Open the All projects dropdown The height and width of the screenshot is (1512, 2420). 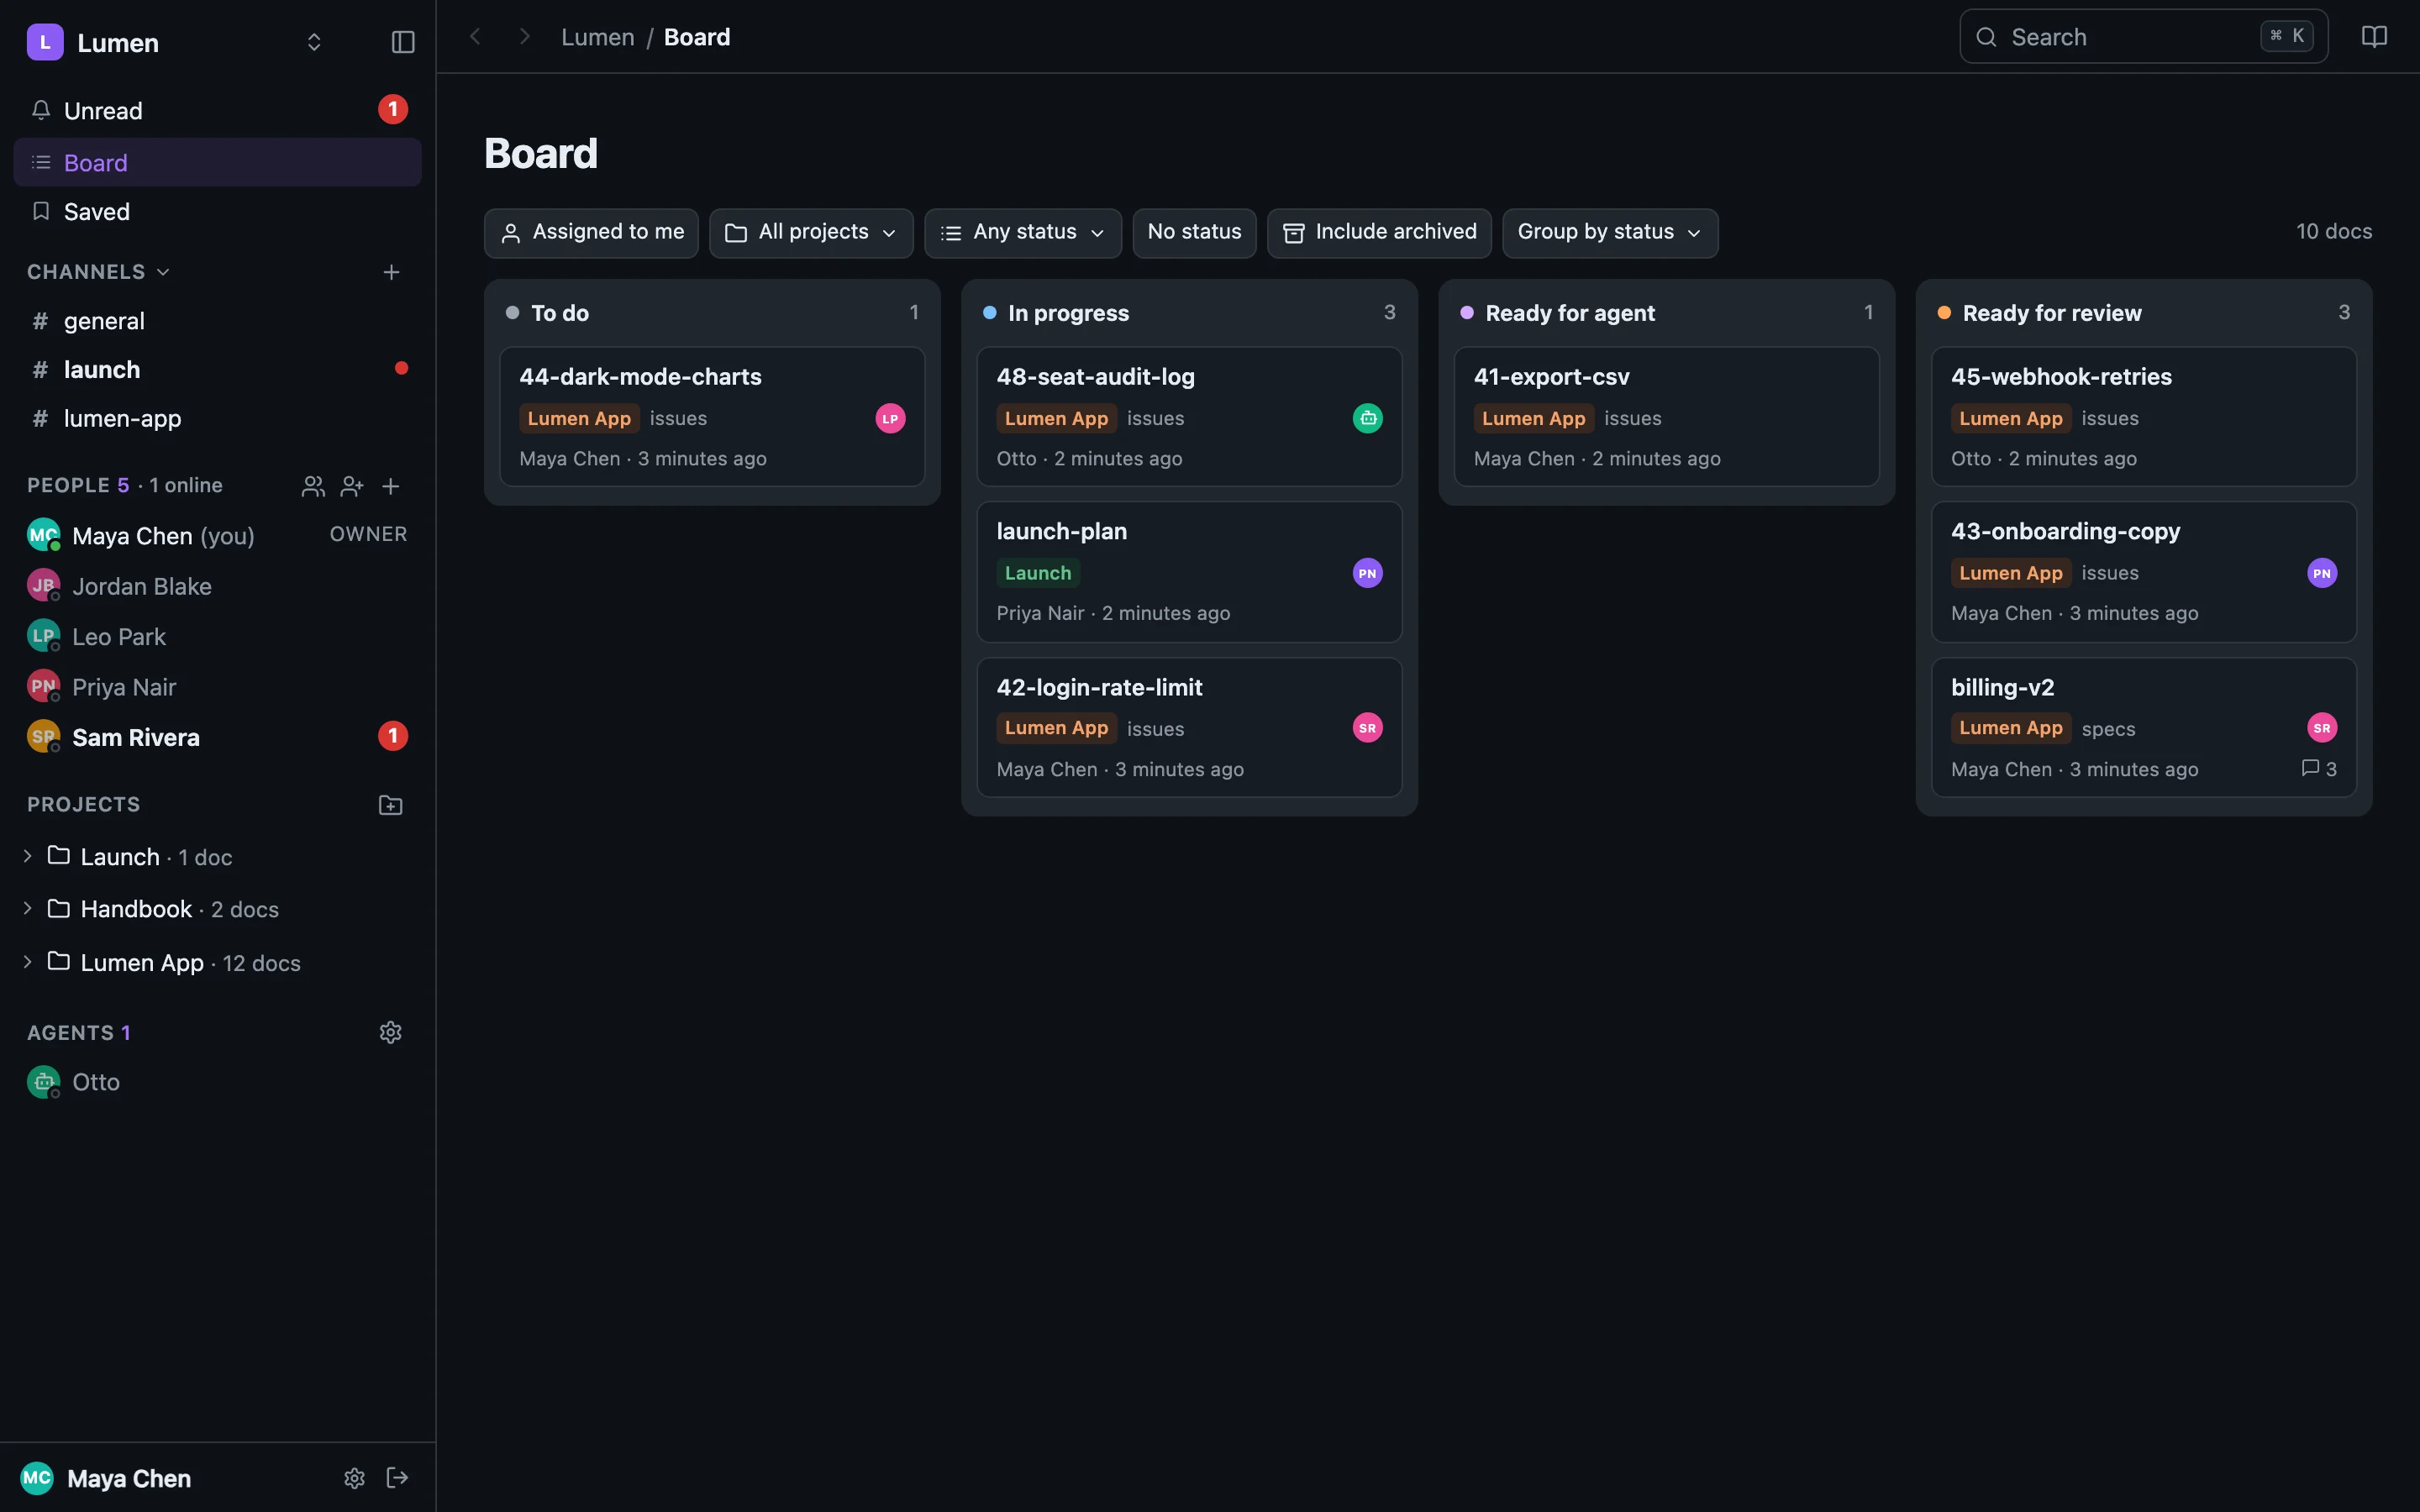click(811, 232)
